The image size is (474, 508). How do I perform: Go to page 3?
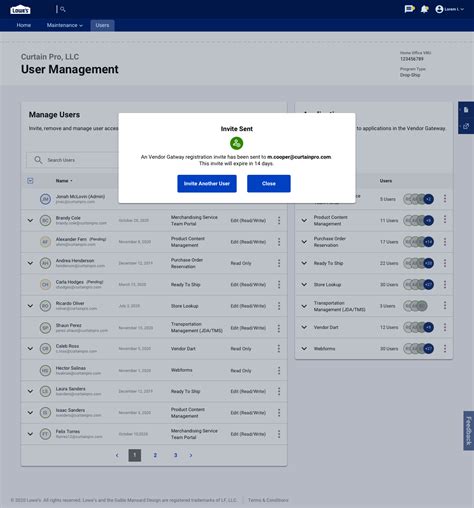pyautogui.click(x=175, y=455)
